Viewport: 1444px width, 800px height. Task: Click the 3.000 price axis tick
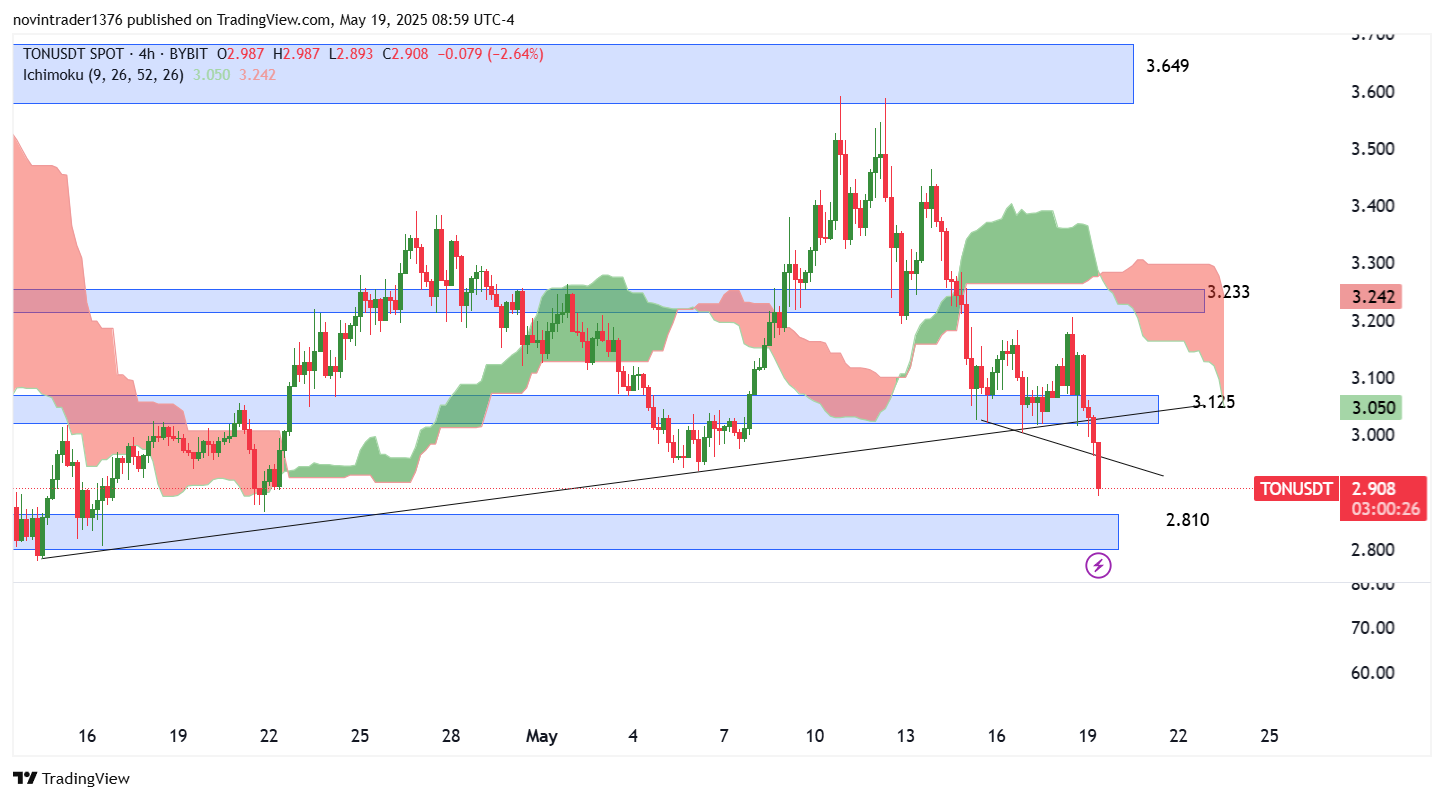pos(1371,434)
